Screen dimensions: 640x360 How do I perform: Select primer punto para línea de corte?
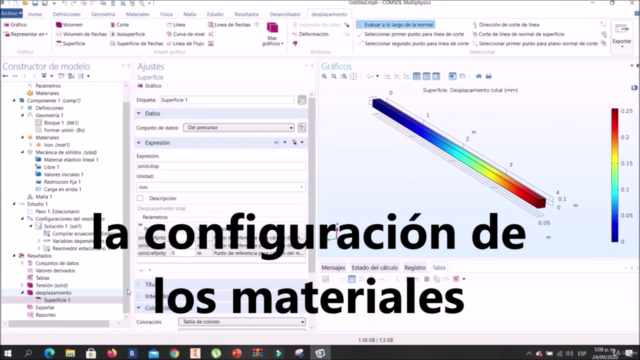coord(411,34)
